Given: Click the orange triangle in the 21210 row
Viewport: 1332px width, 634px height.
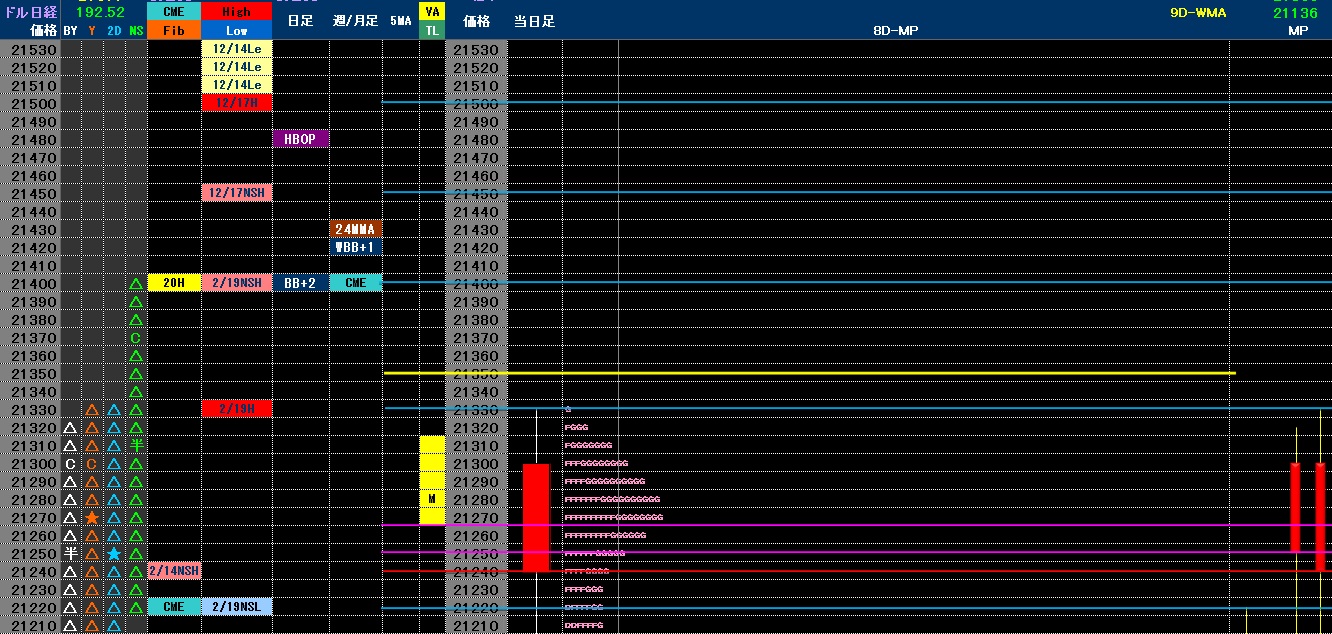Looking at the screenshot, I should coord(92,625).
